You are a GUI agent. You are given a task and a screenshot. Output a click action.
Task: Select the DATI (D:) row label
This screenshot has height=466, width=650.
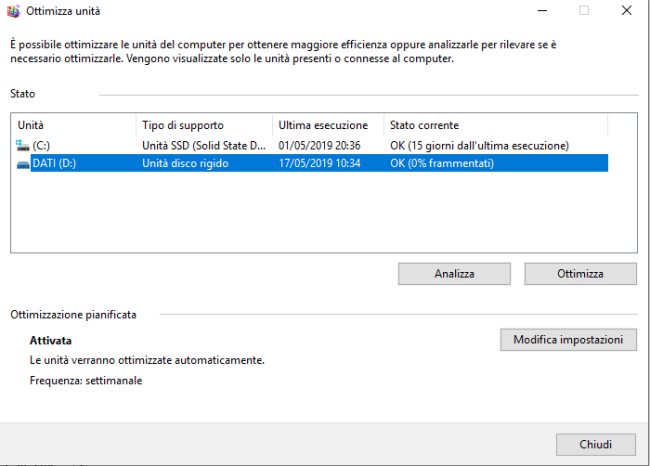(x=54, y=163)
